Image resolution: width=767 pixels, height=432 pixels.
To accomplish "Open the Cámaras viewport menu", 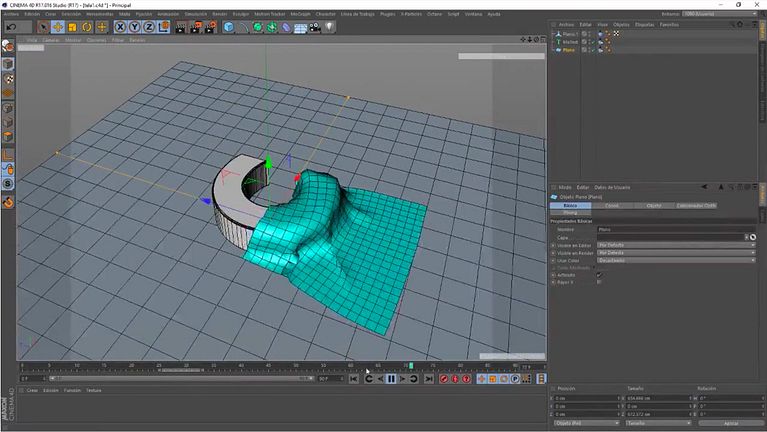I will (51, 40).
